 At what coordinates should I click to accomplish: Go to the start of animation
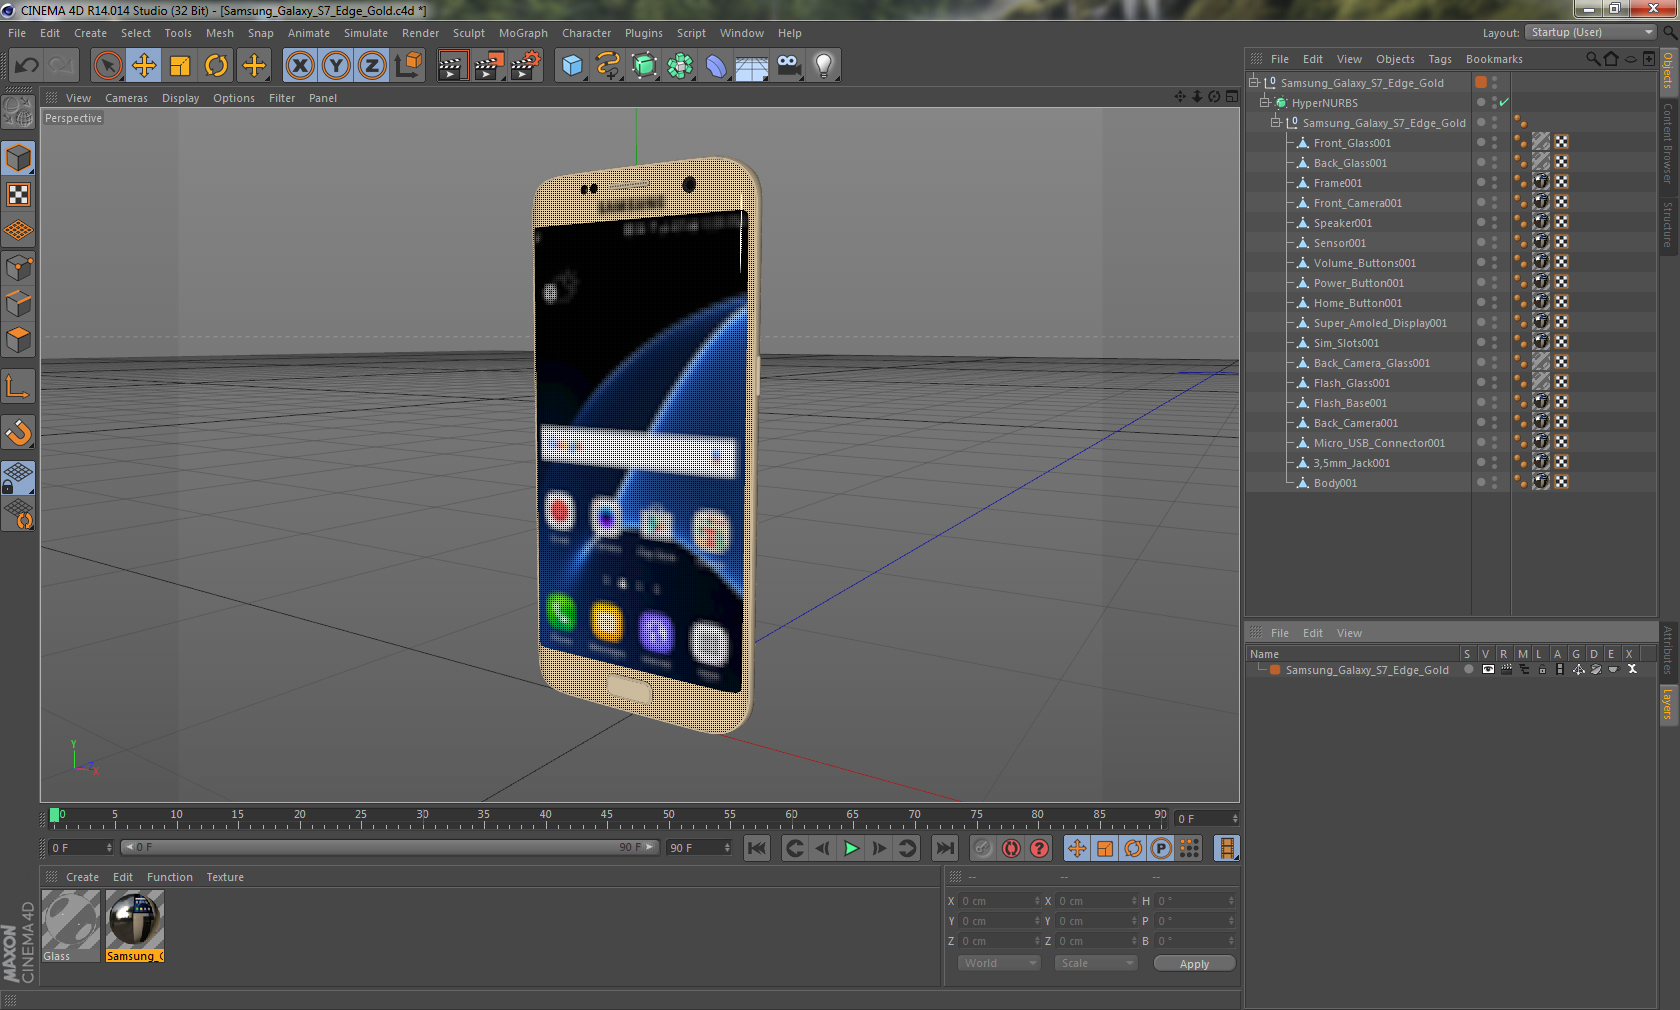point(757,848)
